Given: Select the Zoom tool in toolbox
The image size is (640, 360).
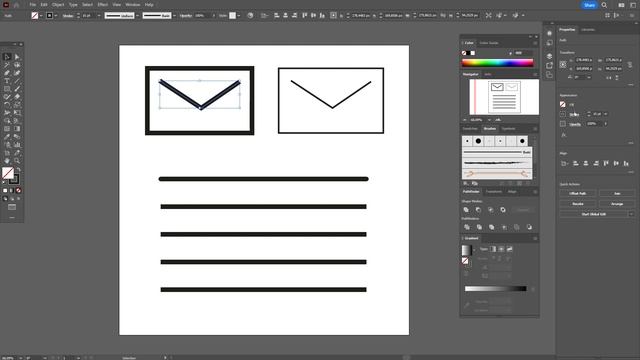Looking at the screenshot, I should 17,161.
